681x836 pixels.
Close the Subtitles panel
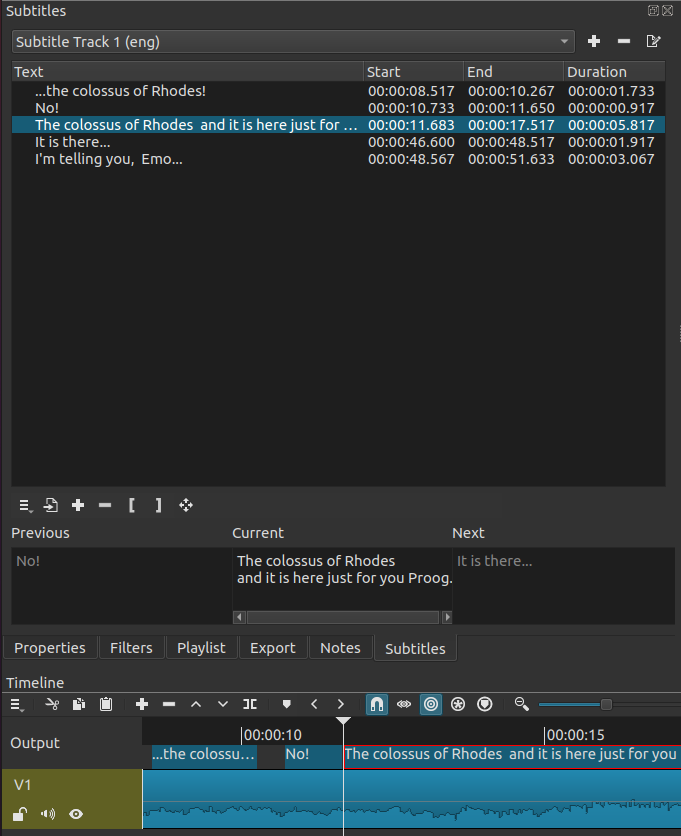pos(667,10)
